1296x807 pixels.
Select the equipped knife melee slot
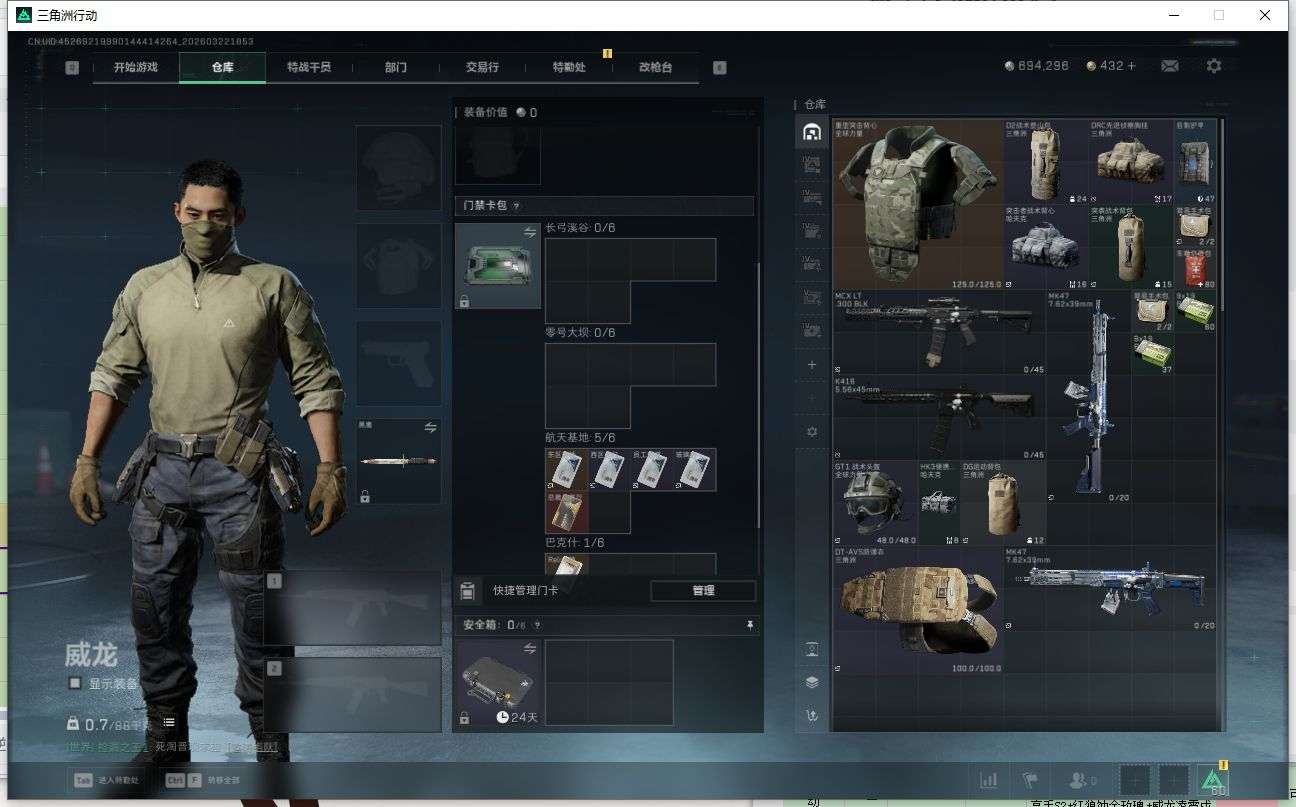point(399,461)
